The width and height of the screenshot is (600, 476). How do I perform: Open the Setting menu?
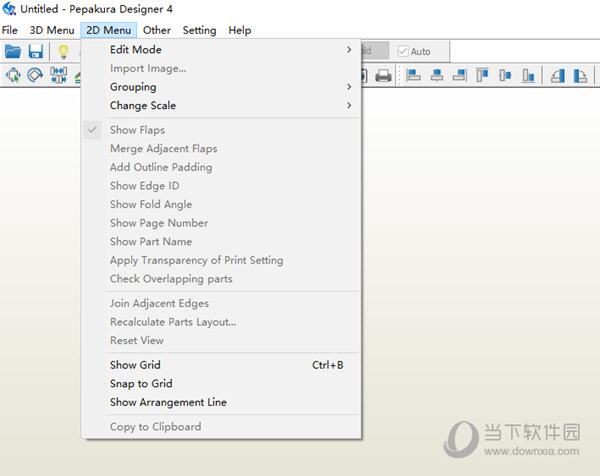click(199, 30)
